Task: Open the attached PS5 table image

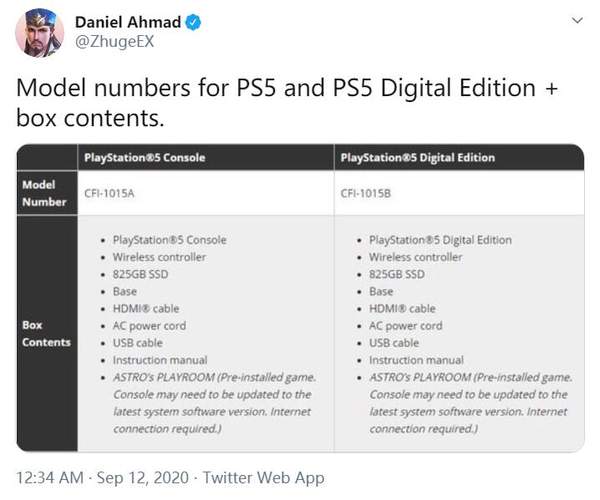Action: tap(300, 298)
